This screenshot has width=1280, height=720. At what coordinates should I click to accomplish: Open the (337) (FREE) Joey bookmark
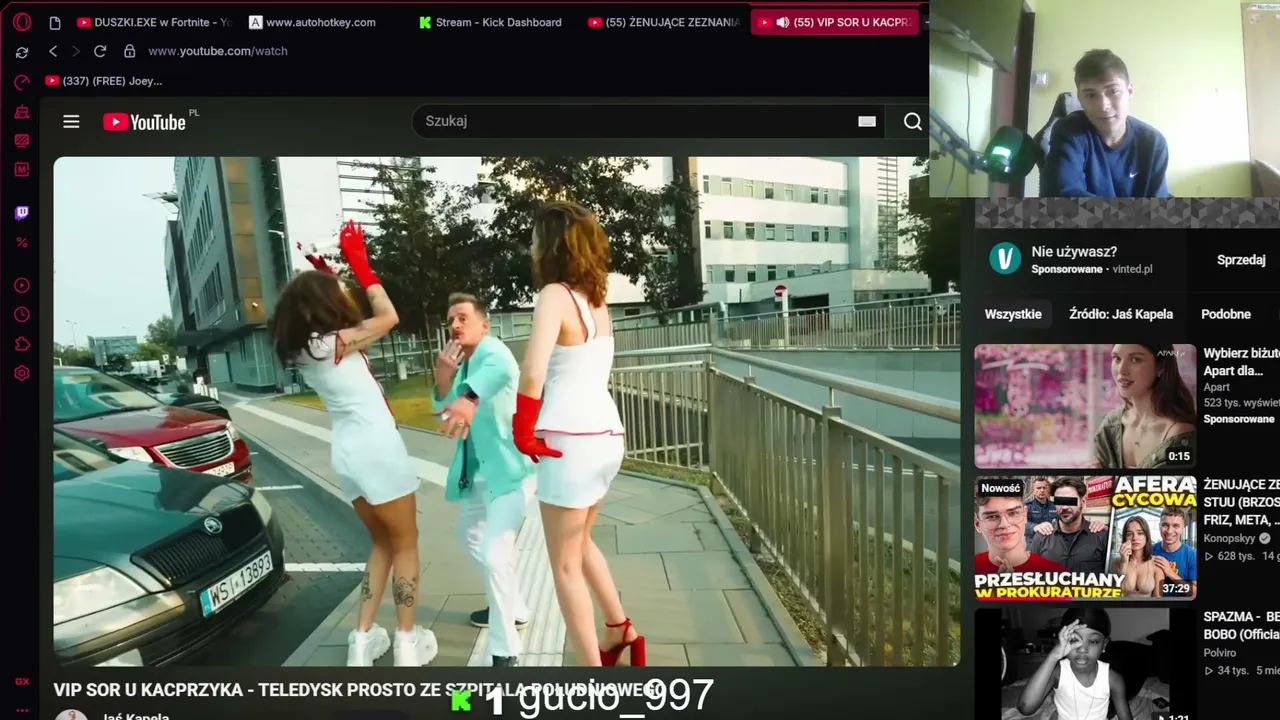click(104, 81)
